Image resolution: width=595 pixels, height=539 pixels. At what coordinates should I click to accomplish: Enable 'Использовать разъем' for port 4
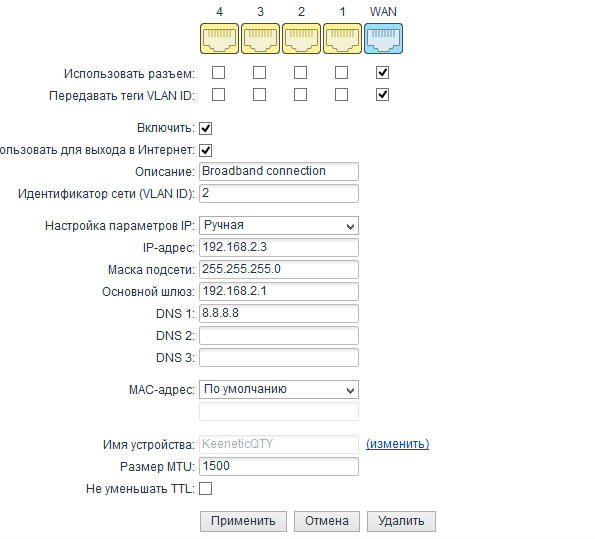coord(218,72)
